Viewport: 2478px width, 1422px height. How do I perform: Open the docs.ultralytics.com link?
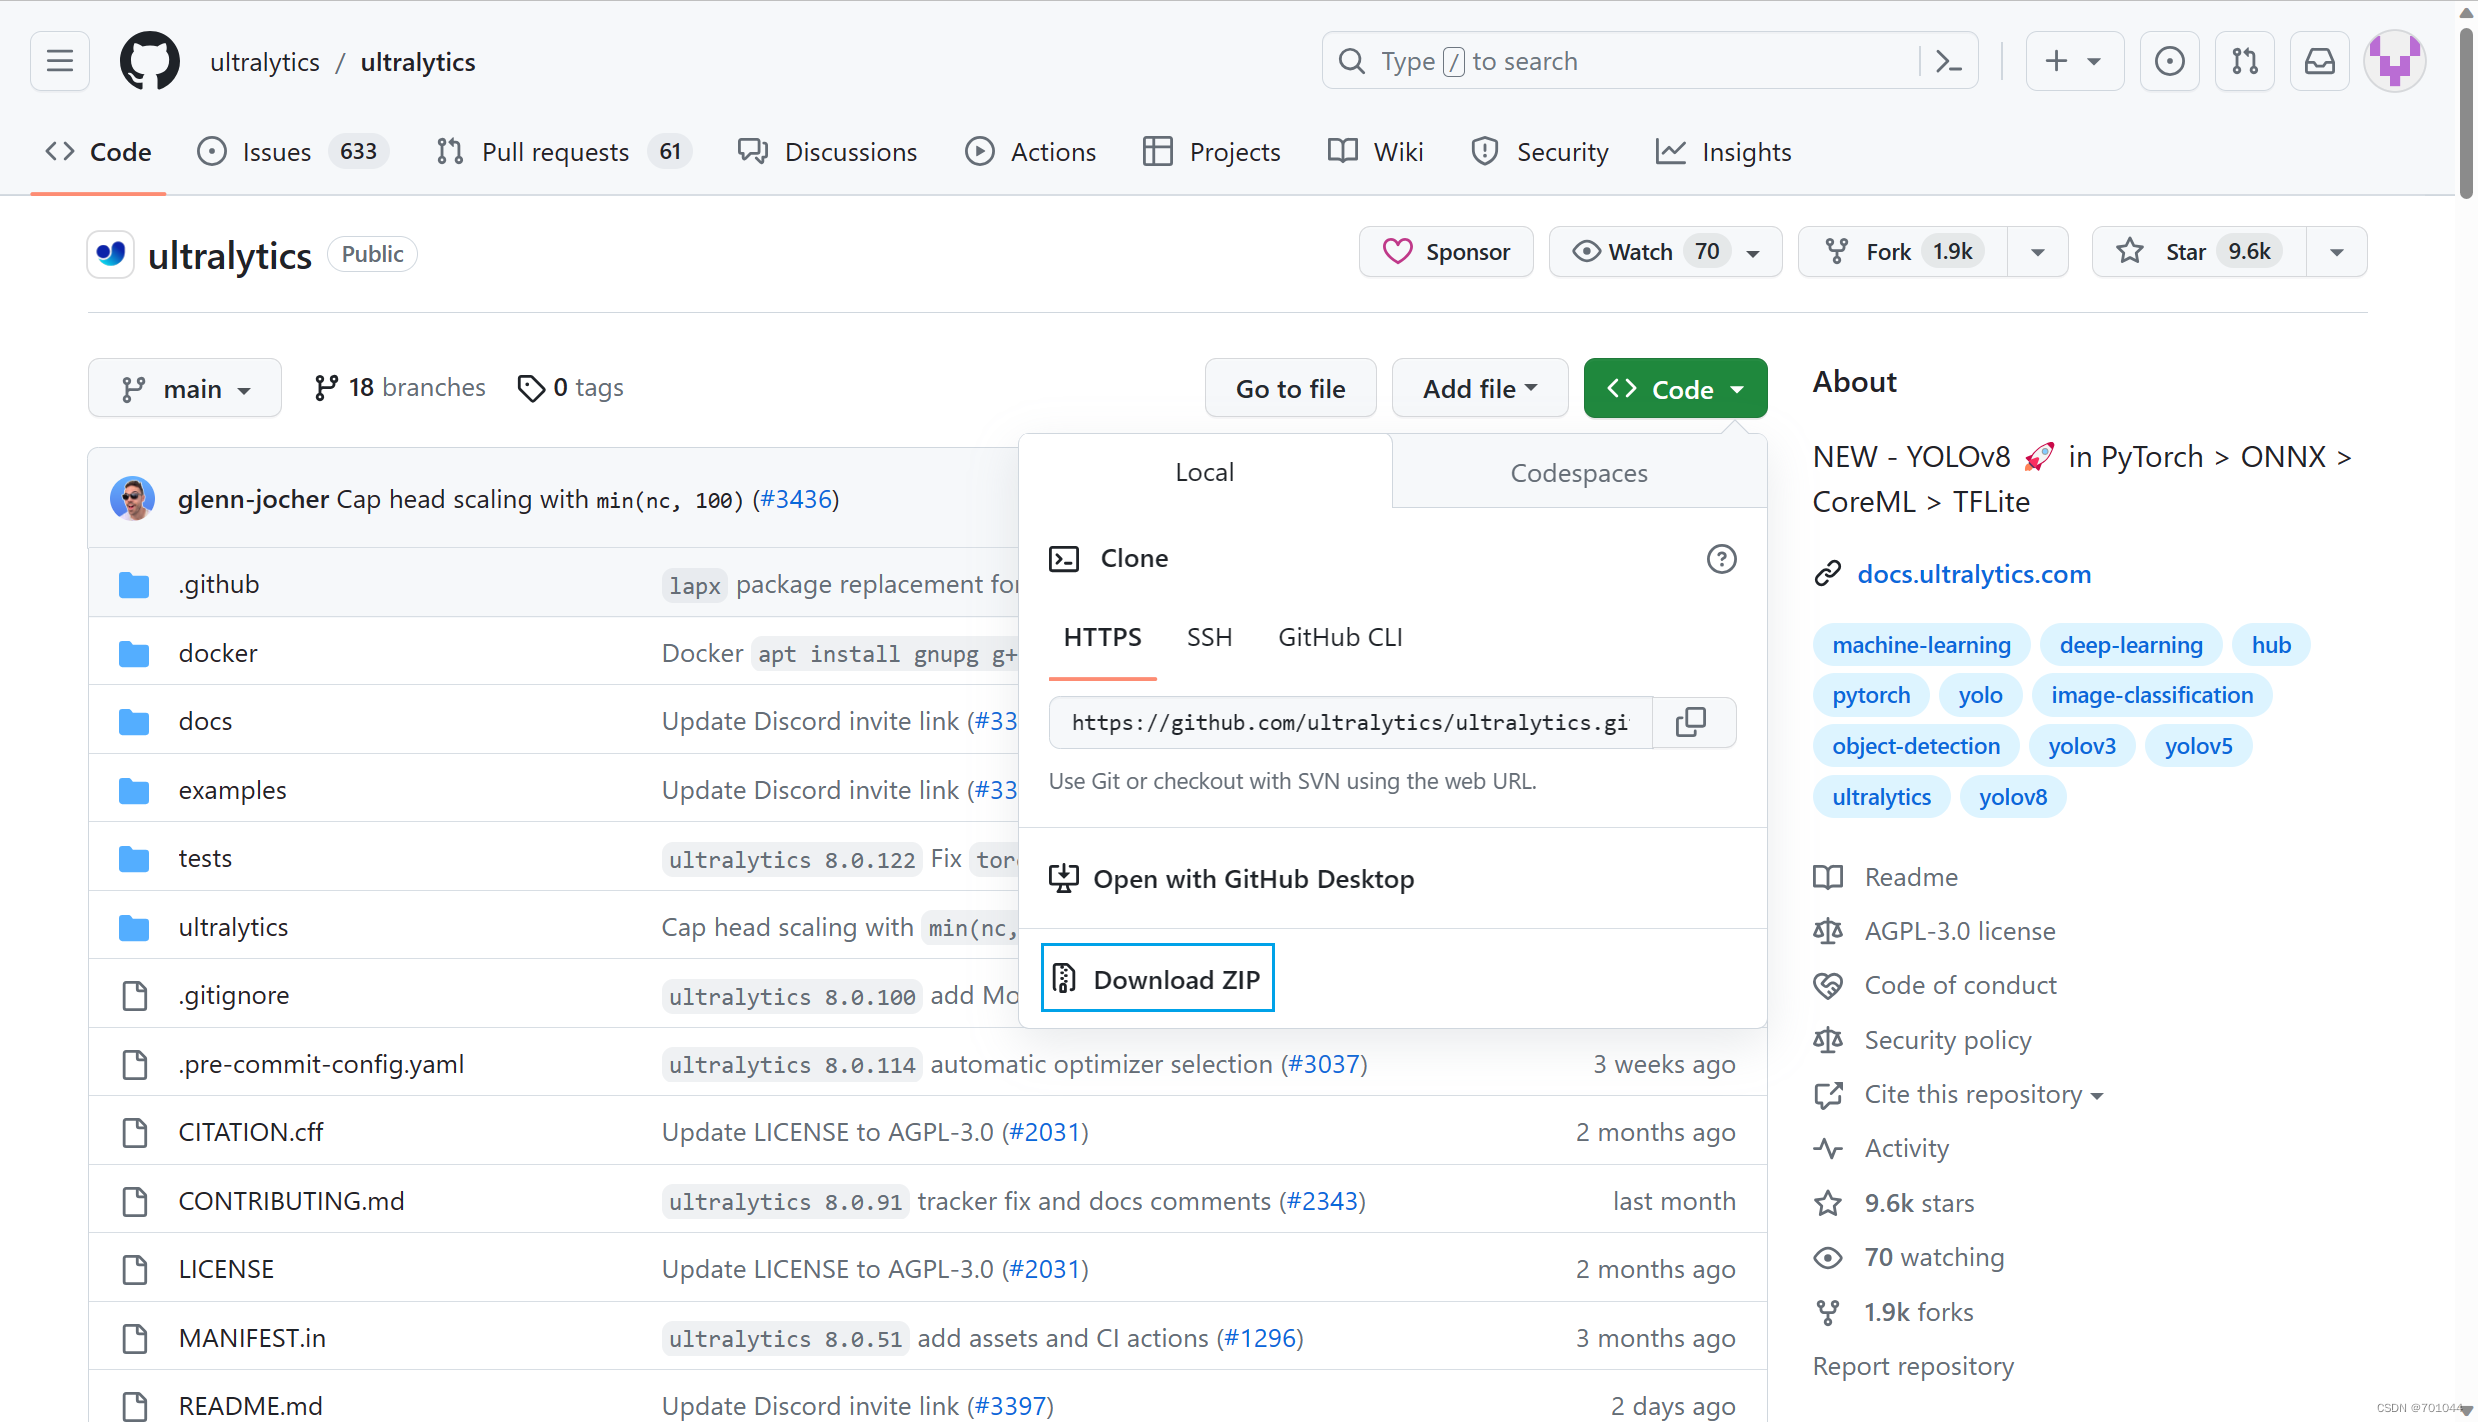1974,574
